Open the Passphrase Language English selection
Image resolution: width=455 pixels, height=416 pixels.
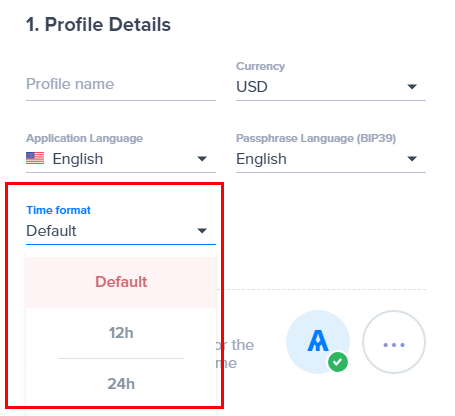331,159
